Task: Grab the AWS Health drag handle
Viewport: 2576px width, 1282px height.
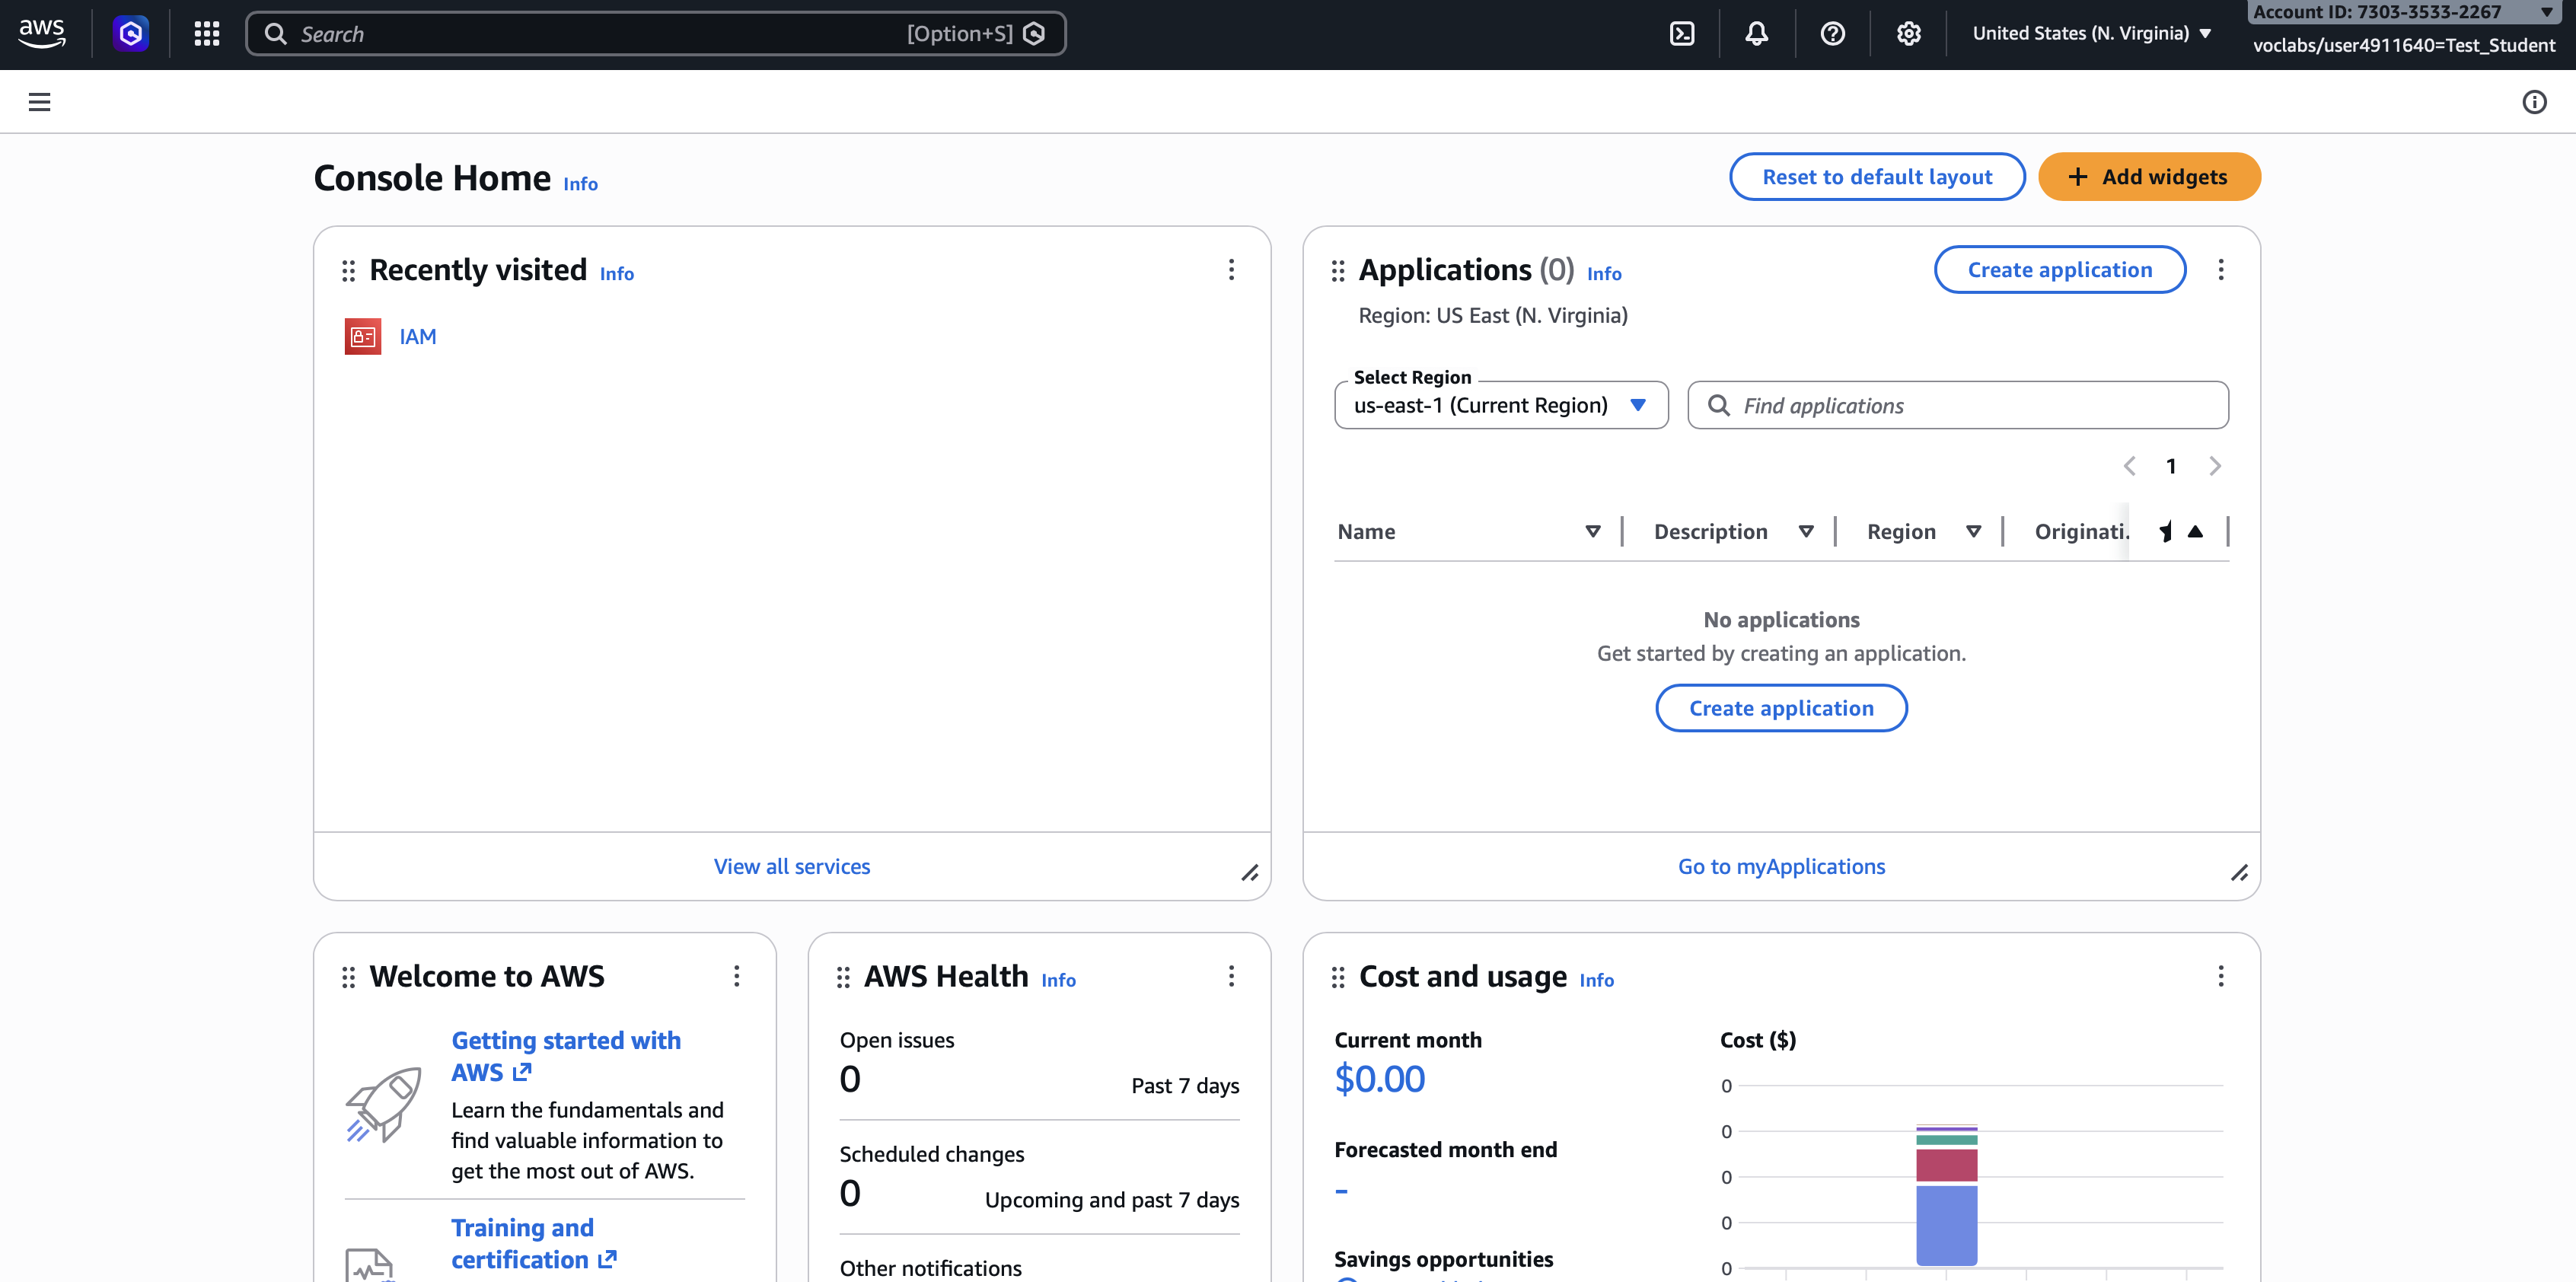Action: click(x=843, y=977)
